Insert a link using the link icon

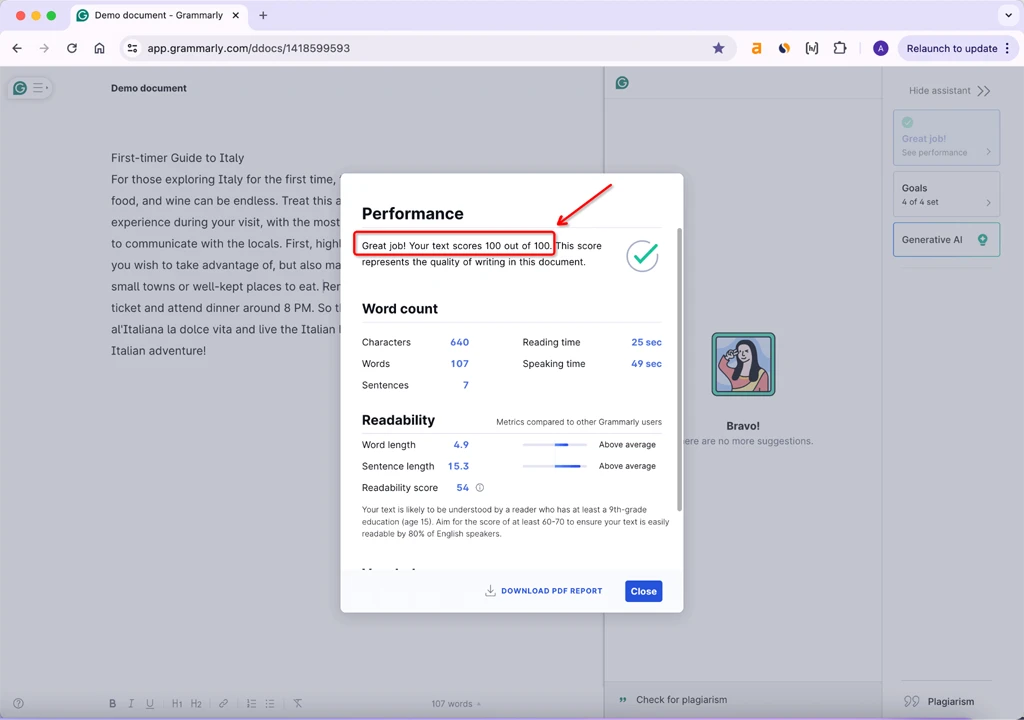(223, 704)
